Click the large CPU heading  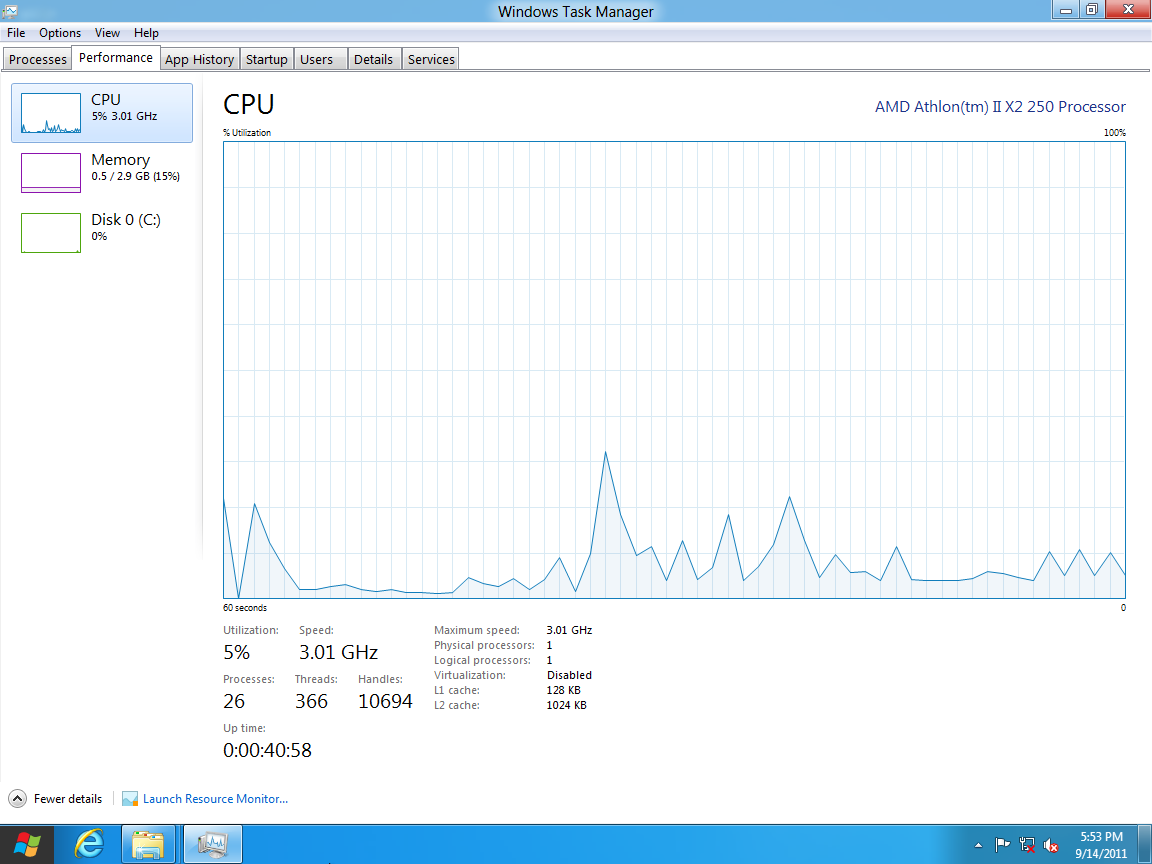tap(248, 104)
